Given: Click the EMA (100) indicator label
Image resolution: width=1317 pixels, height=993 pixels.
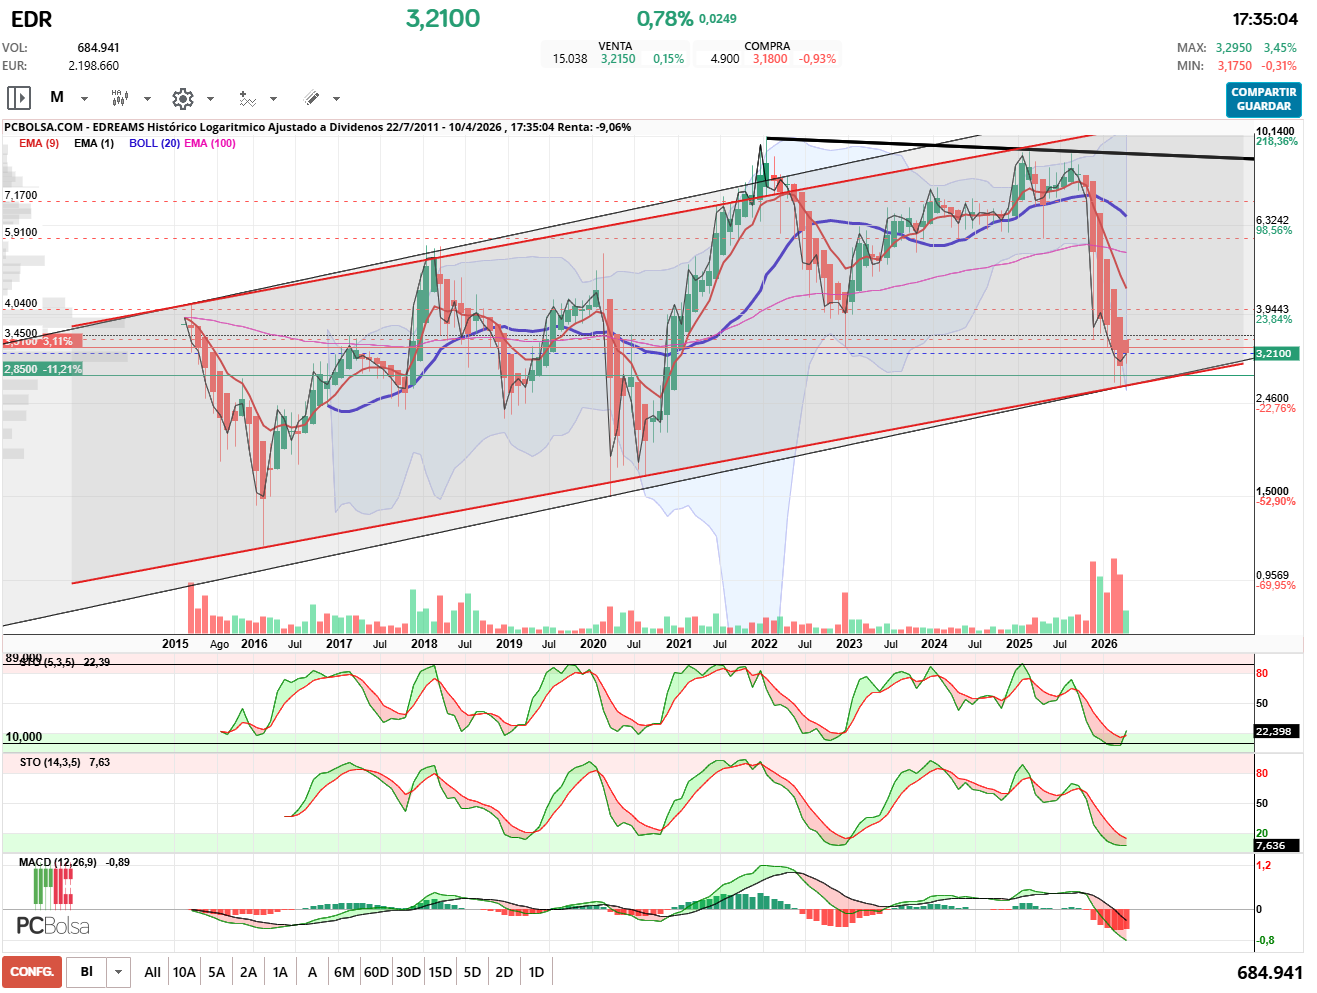Looking at the screenshot, I should pos(210,143).
